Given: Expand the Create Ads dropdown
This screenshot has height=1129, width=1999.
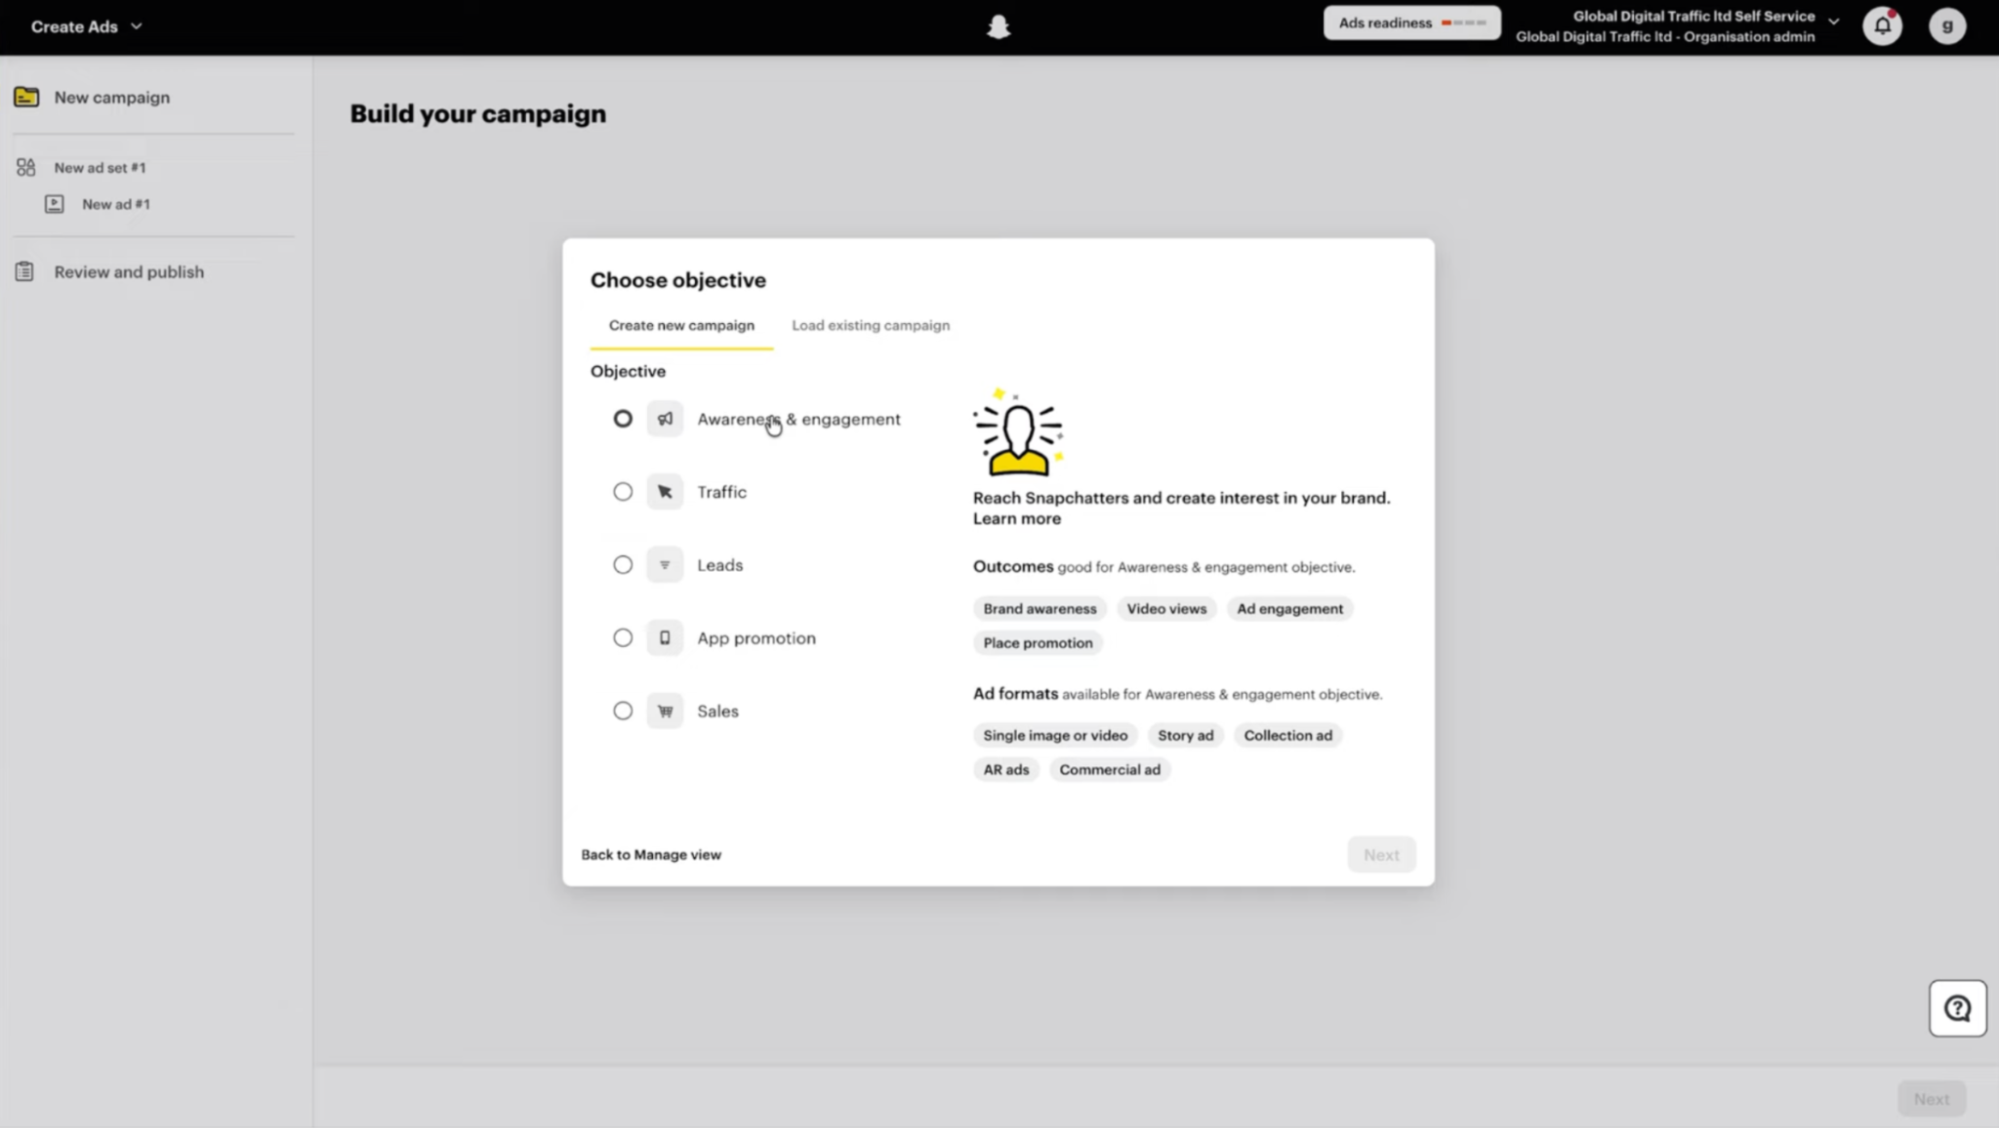Looking at the screenshot, I should 86,27.
